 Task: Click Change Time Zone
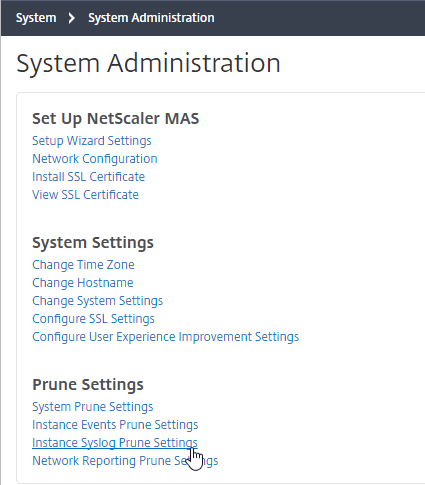click(83, 265)
